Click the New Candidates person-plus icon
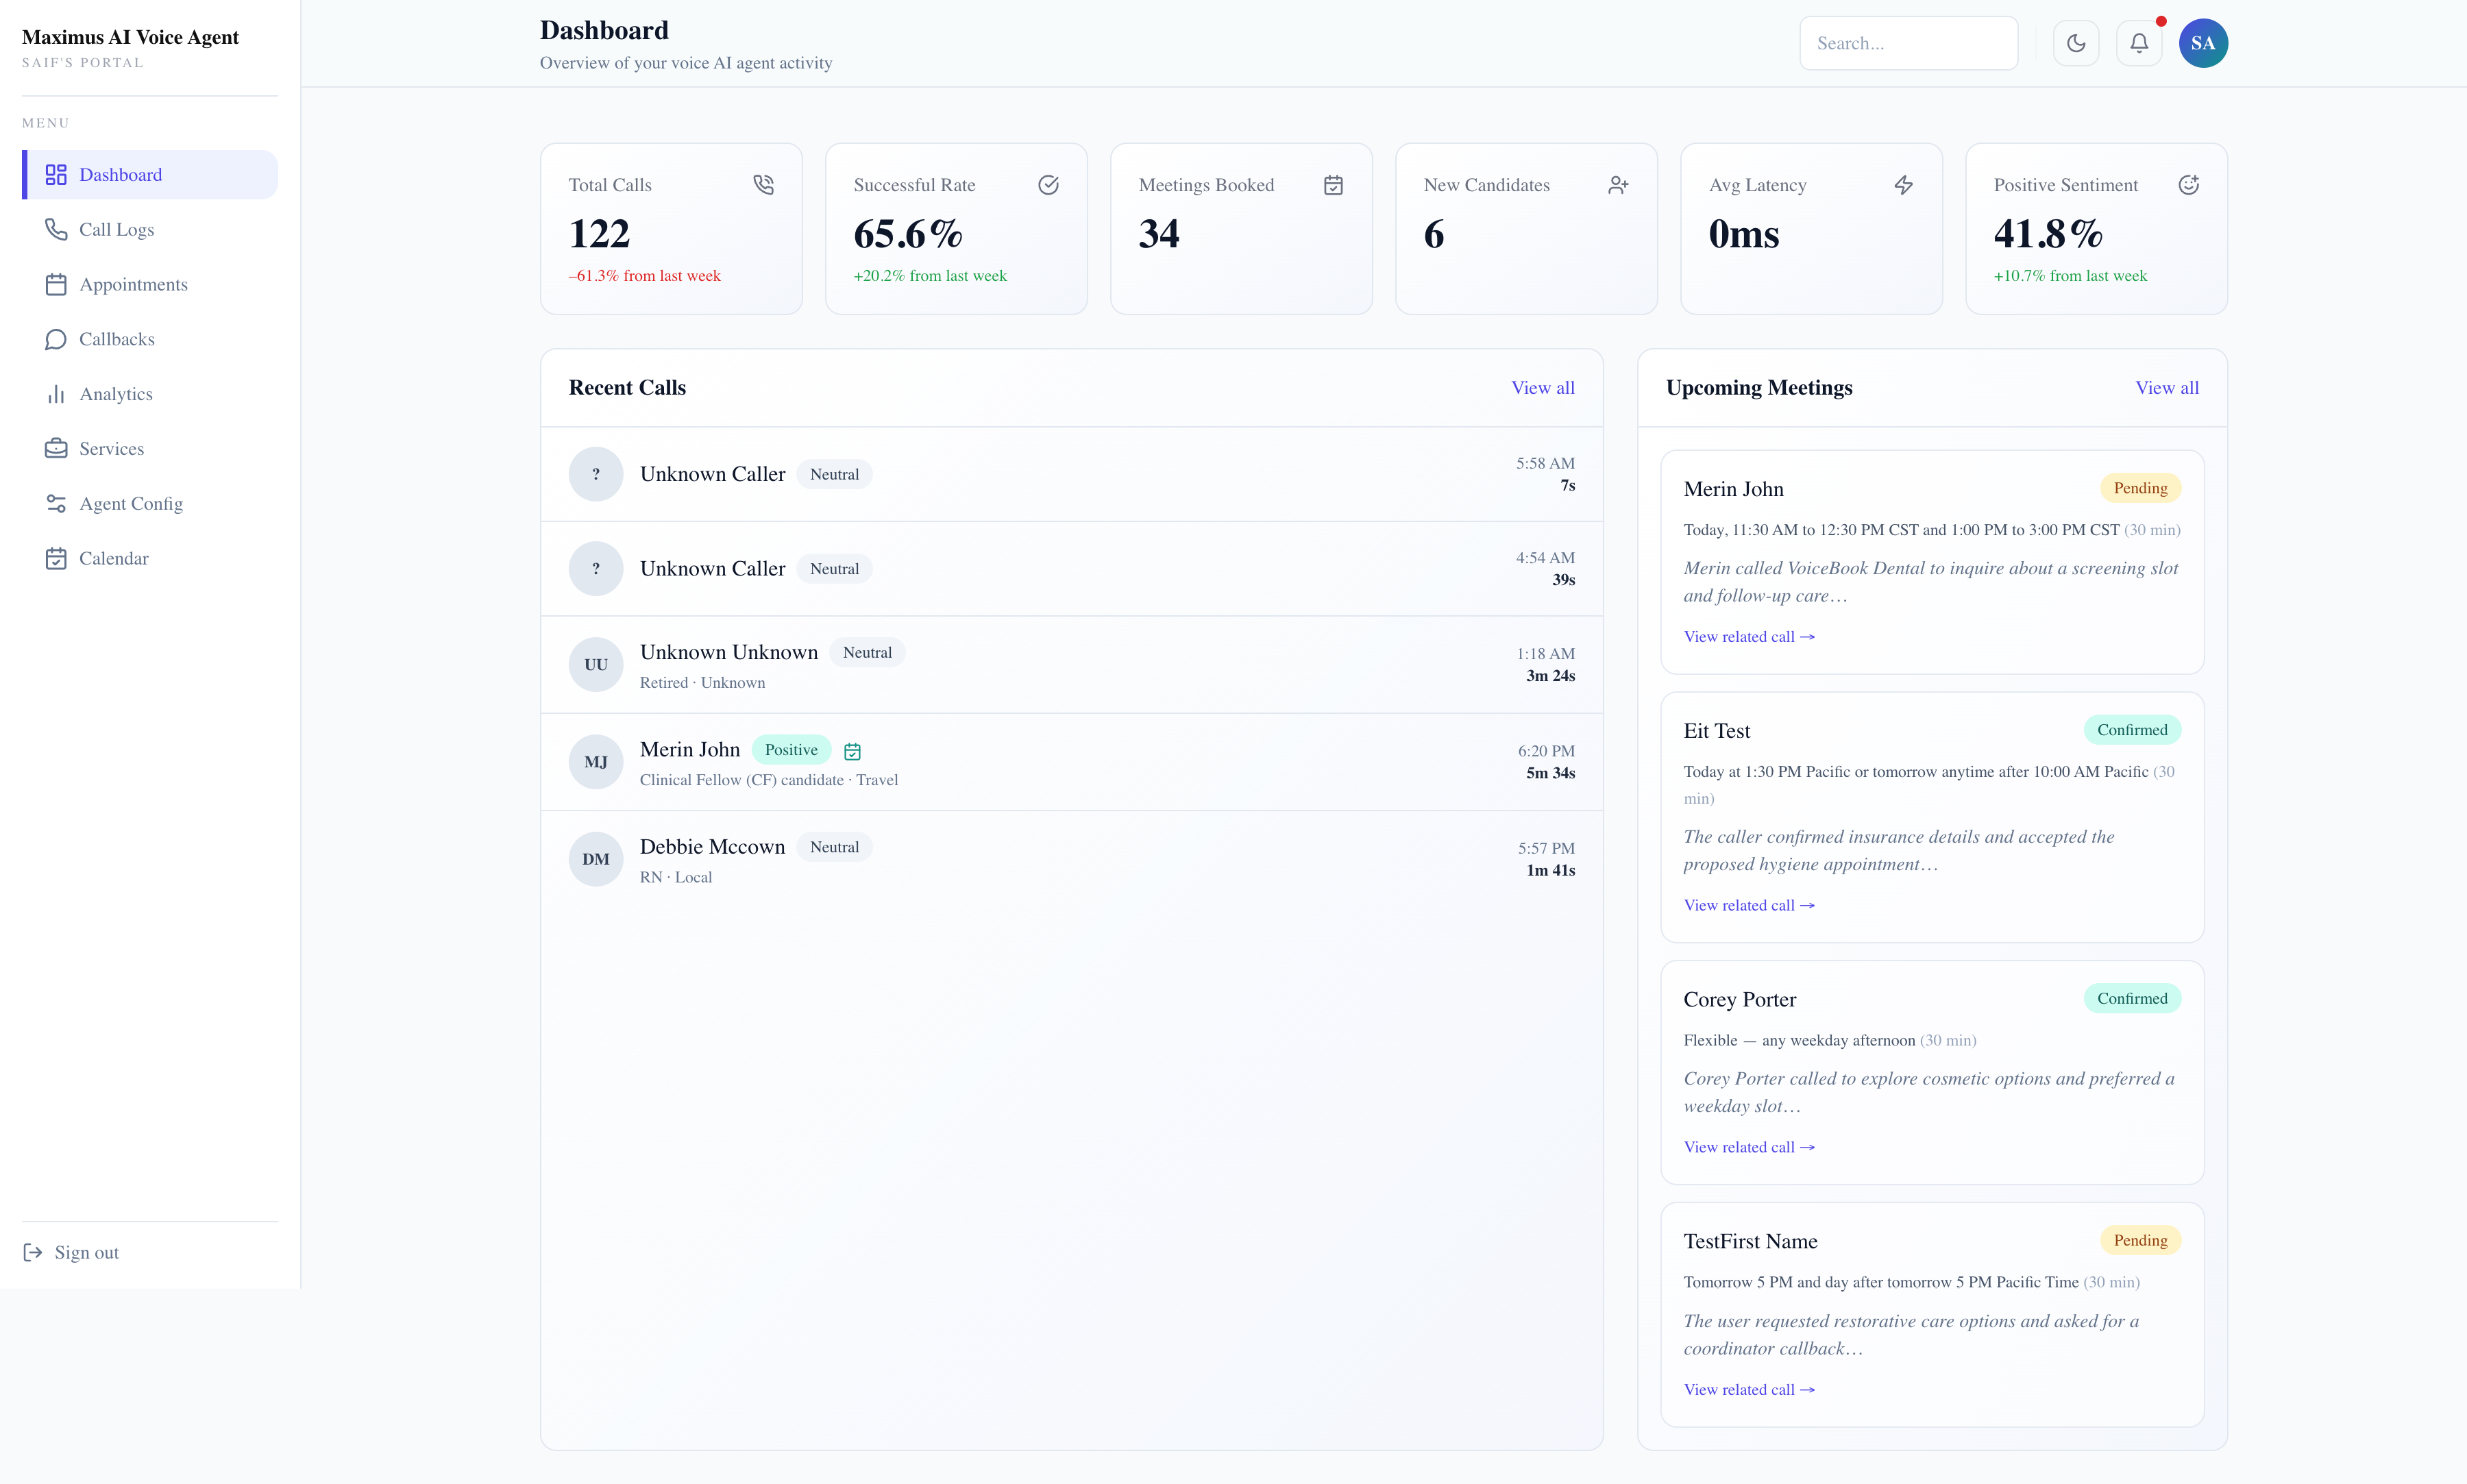The height and width of the screenshot is (1484, 2467). click(1618, 185)
